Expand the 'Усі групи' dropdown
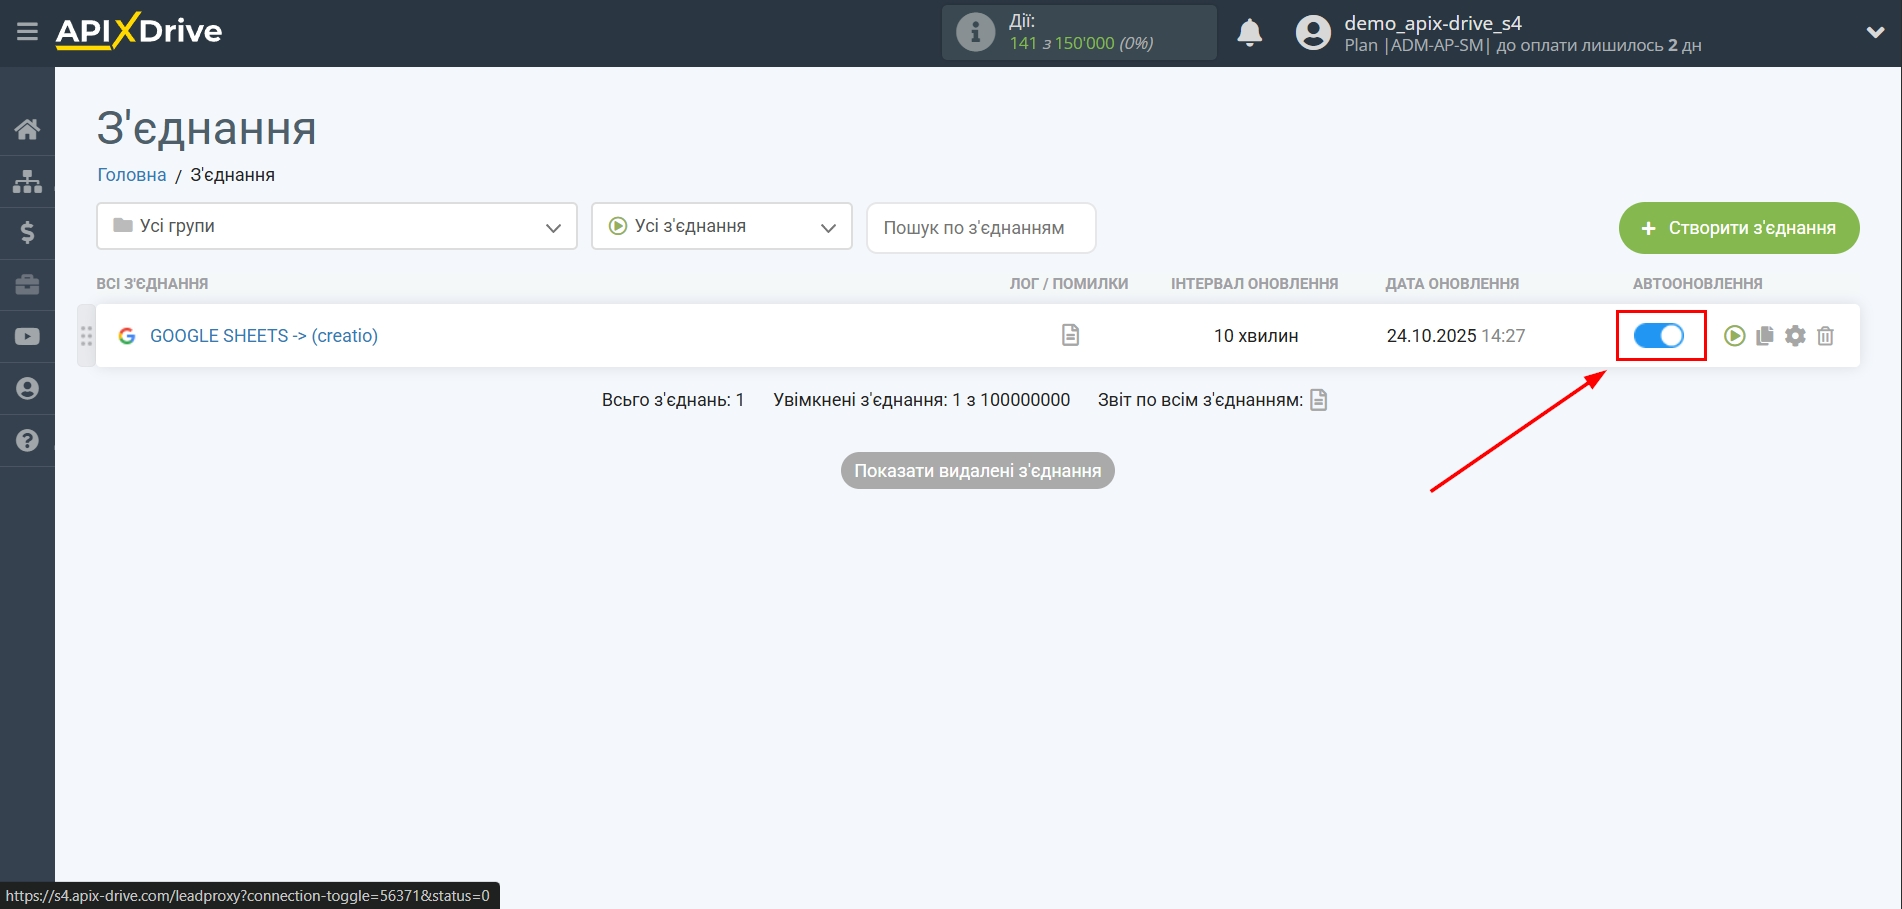Image resolution: width=1902 pixels, height=909 pixels. point(336,226)
